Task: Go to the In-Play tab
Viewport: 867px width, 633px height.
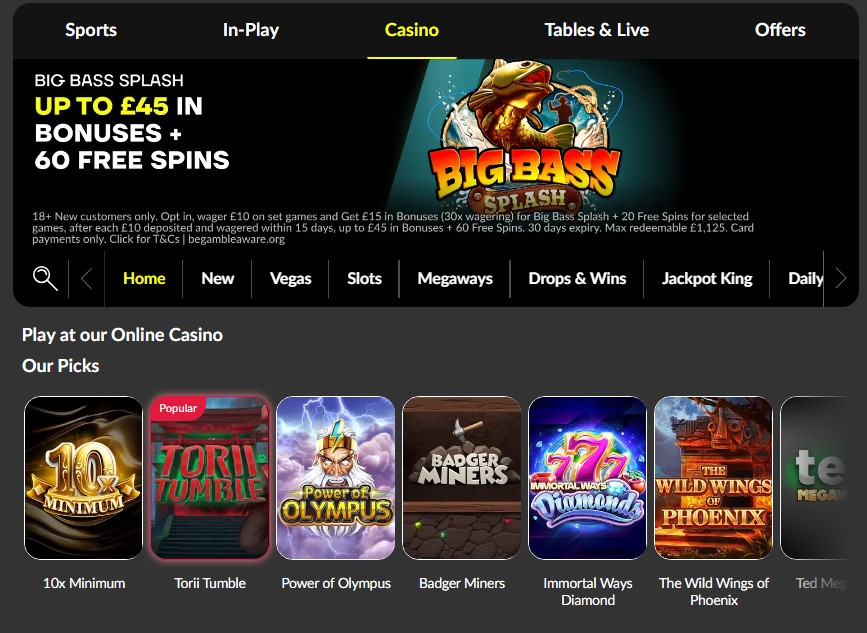Action: click(x=250, y=30)
